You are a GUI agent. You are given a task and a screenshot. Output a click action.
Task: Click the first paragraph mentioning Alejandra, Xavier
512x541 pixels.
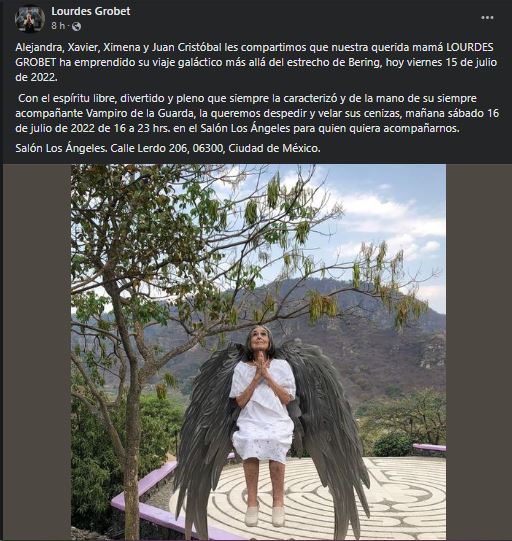pos(256,62)
